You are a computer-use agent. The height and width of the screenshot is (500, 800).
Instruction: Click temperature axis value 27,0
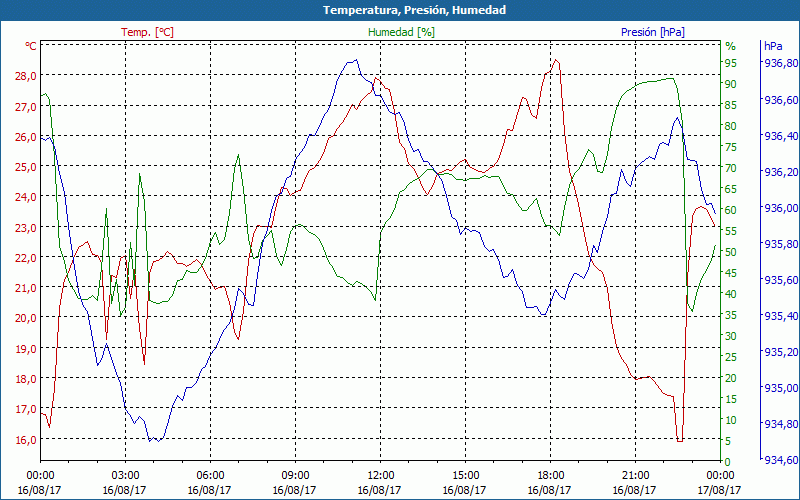pos(26,106)
